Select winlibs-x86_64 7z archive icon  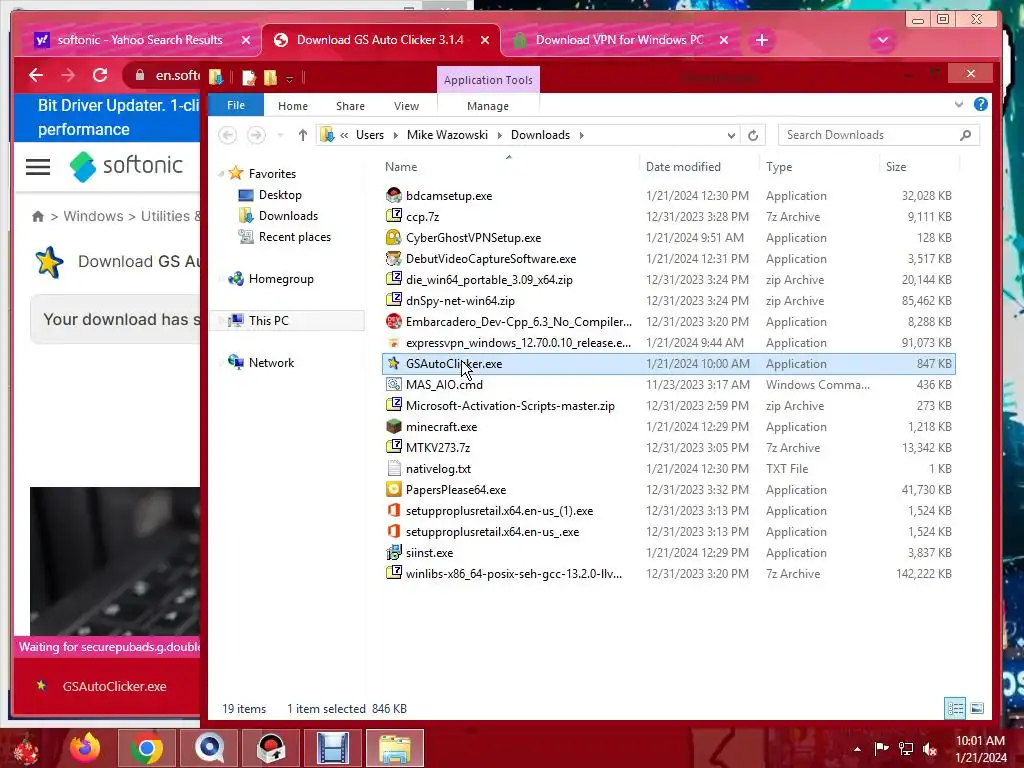pos(393,573)
